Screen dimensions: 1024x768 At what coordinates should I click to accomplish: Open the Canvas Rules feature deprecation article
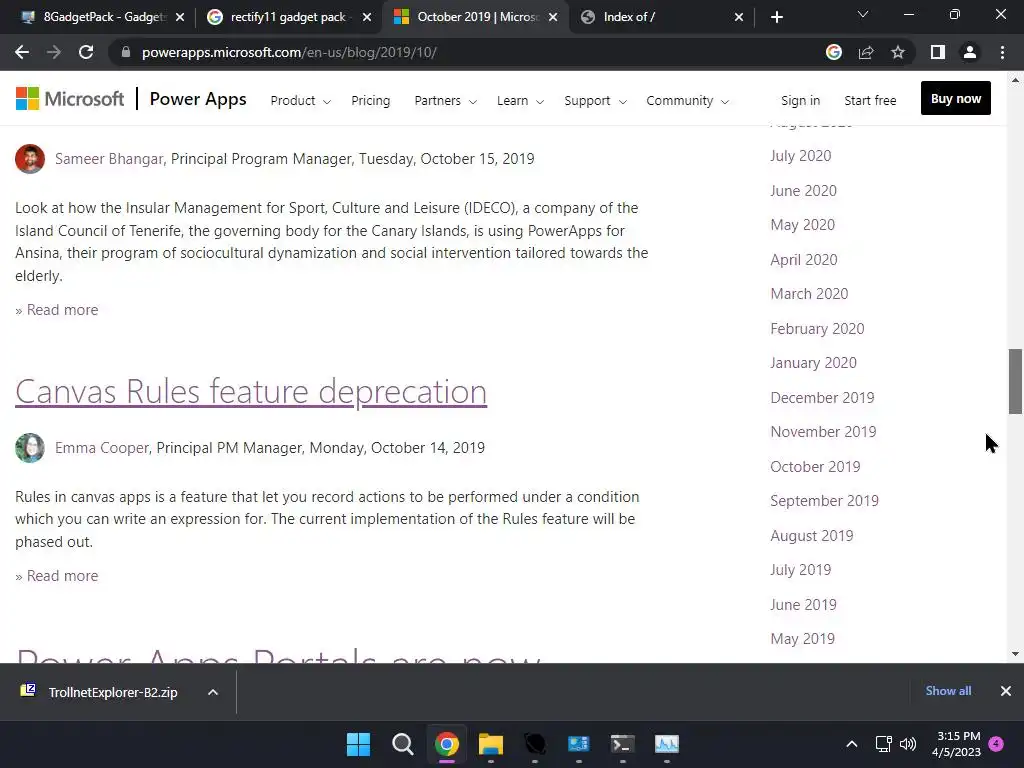(251, 392)
